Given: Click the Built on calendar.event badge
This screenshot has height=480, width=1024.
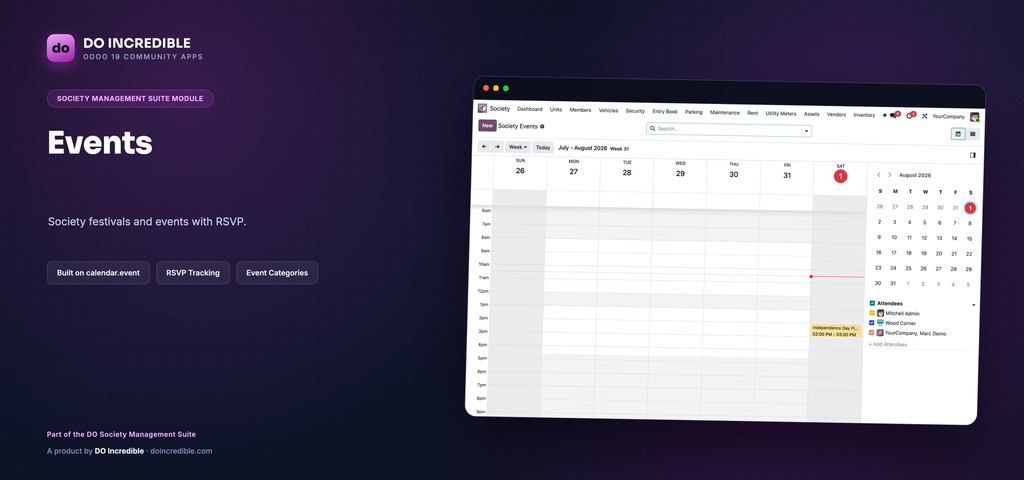Looking at the screenshot, I should 98,273.
